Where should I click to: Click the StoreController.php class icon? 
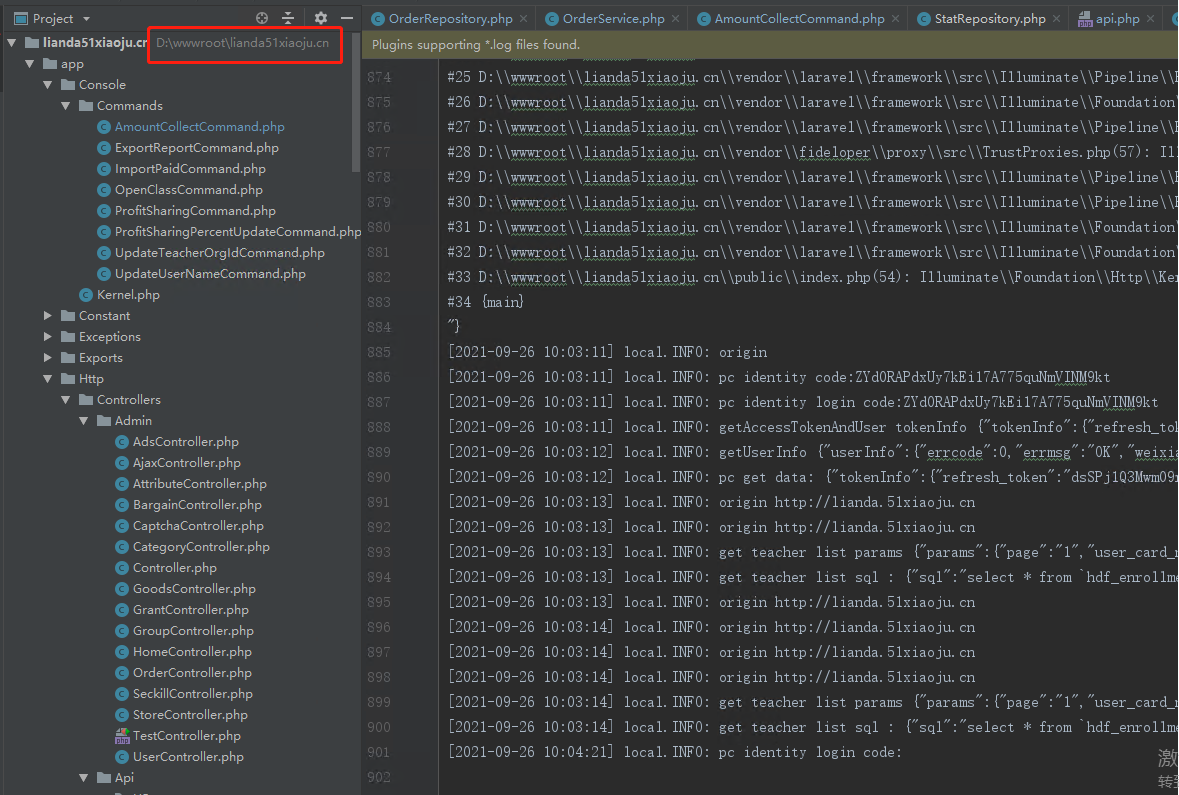click(122, 715)
